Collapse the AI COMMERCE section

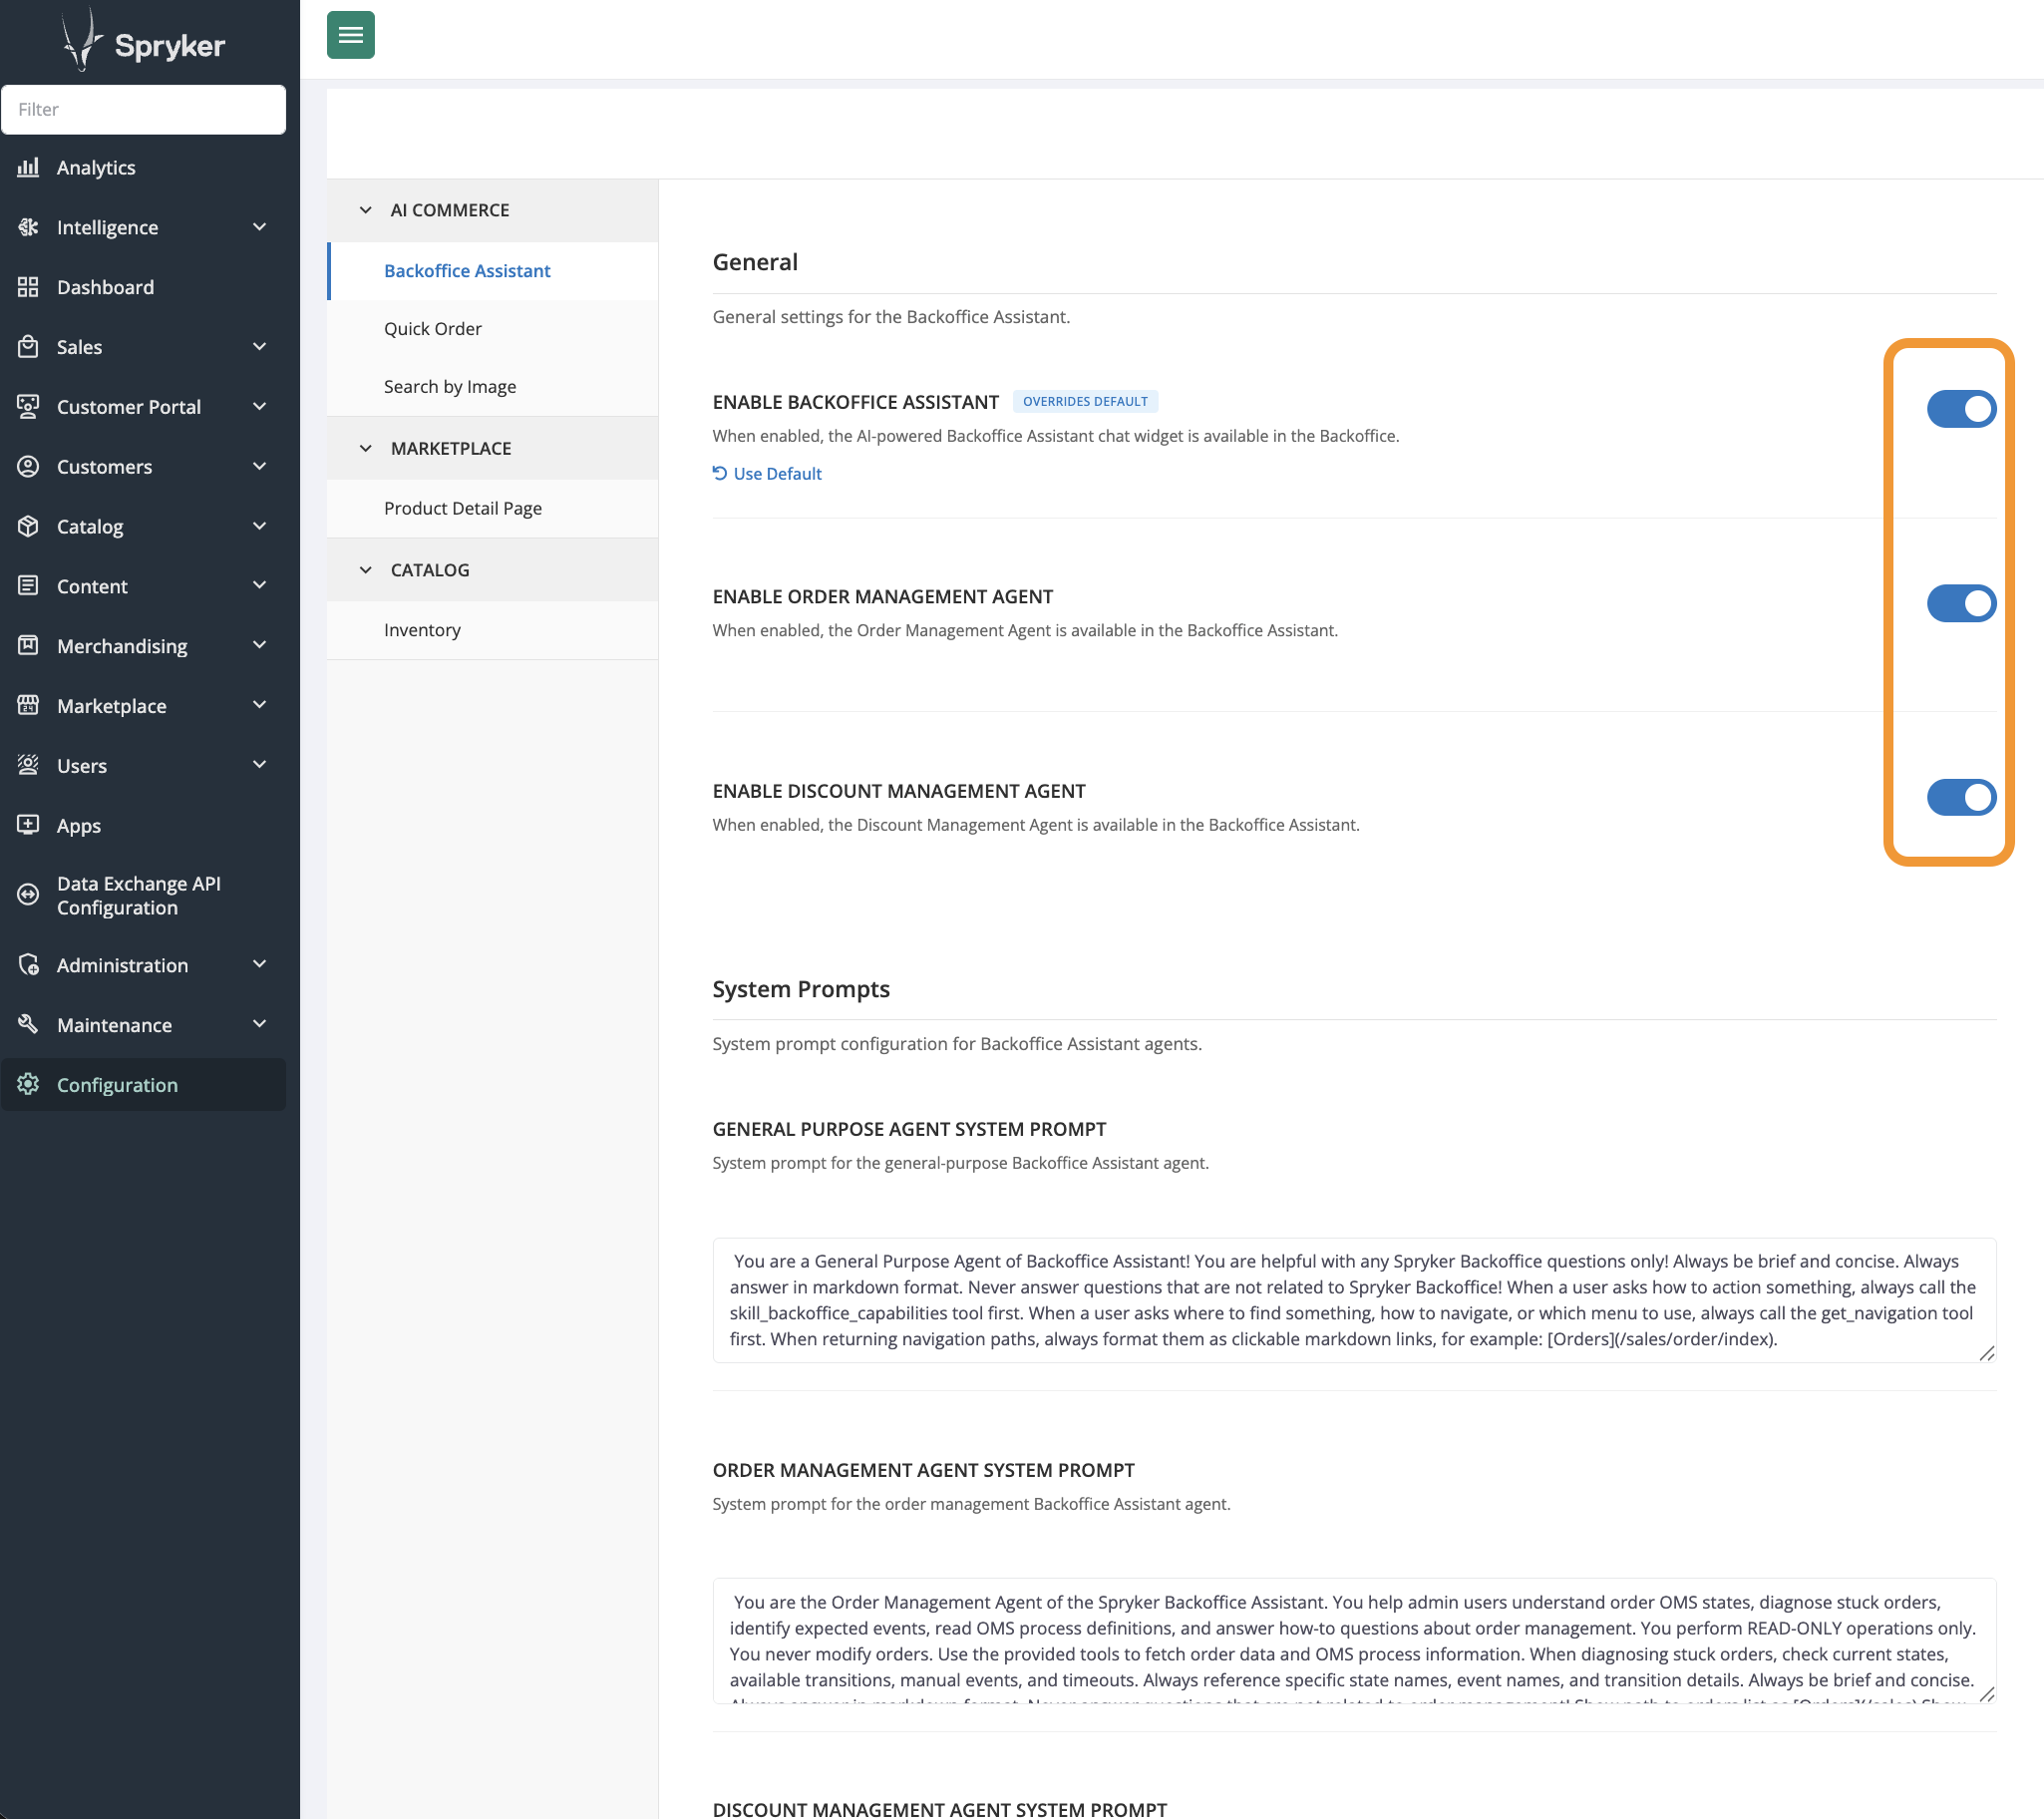pyautogui.click(x=366, y=210)
